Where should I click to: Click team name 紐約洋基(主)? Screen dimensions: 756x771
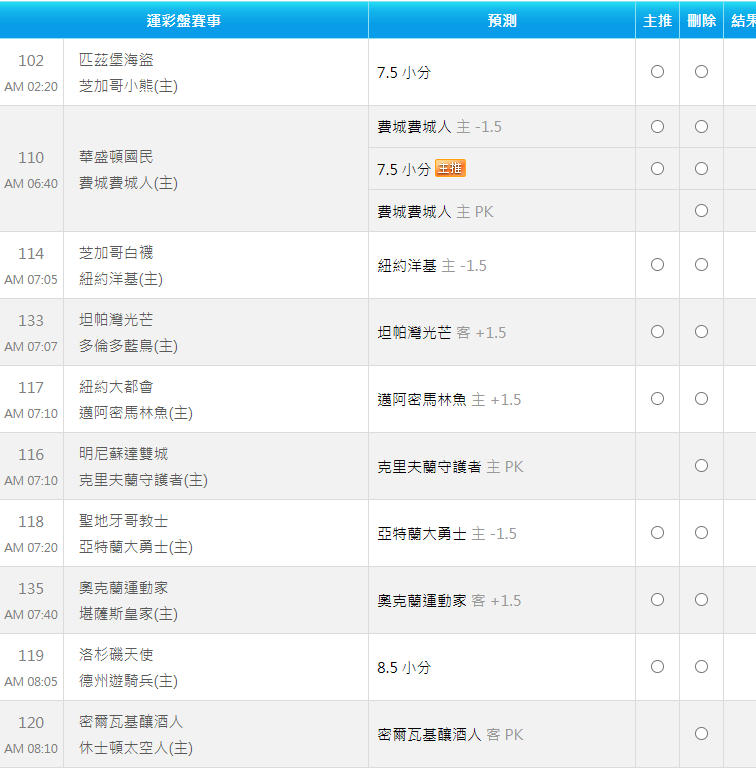pos(121,279)
